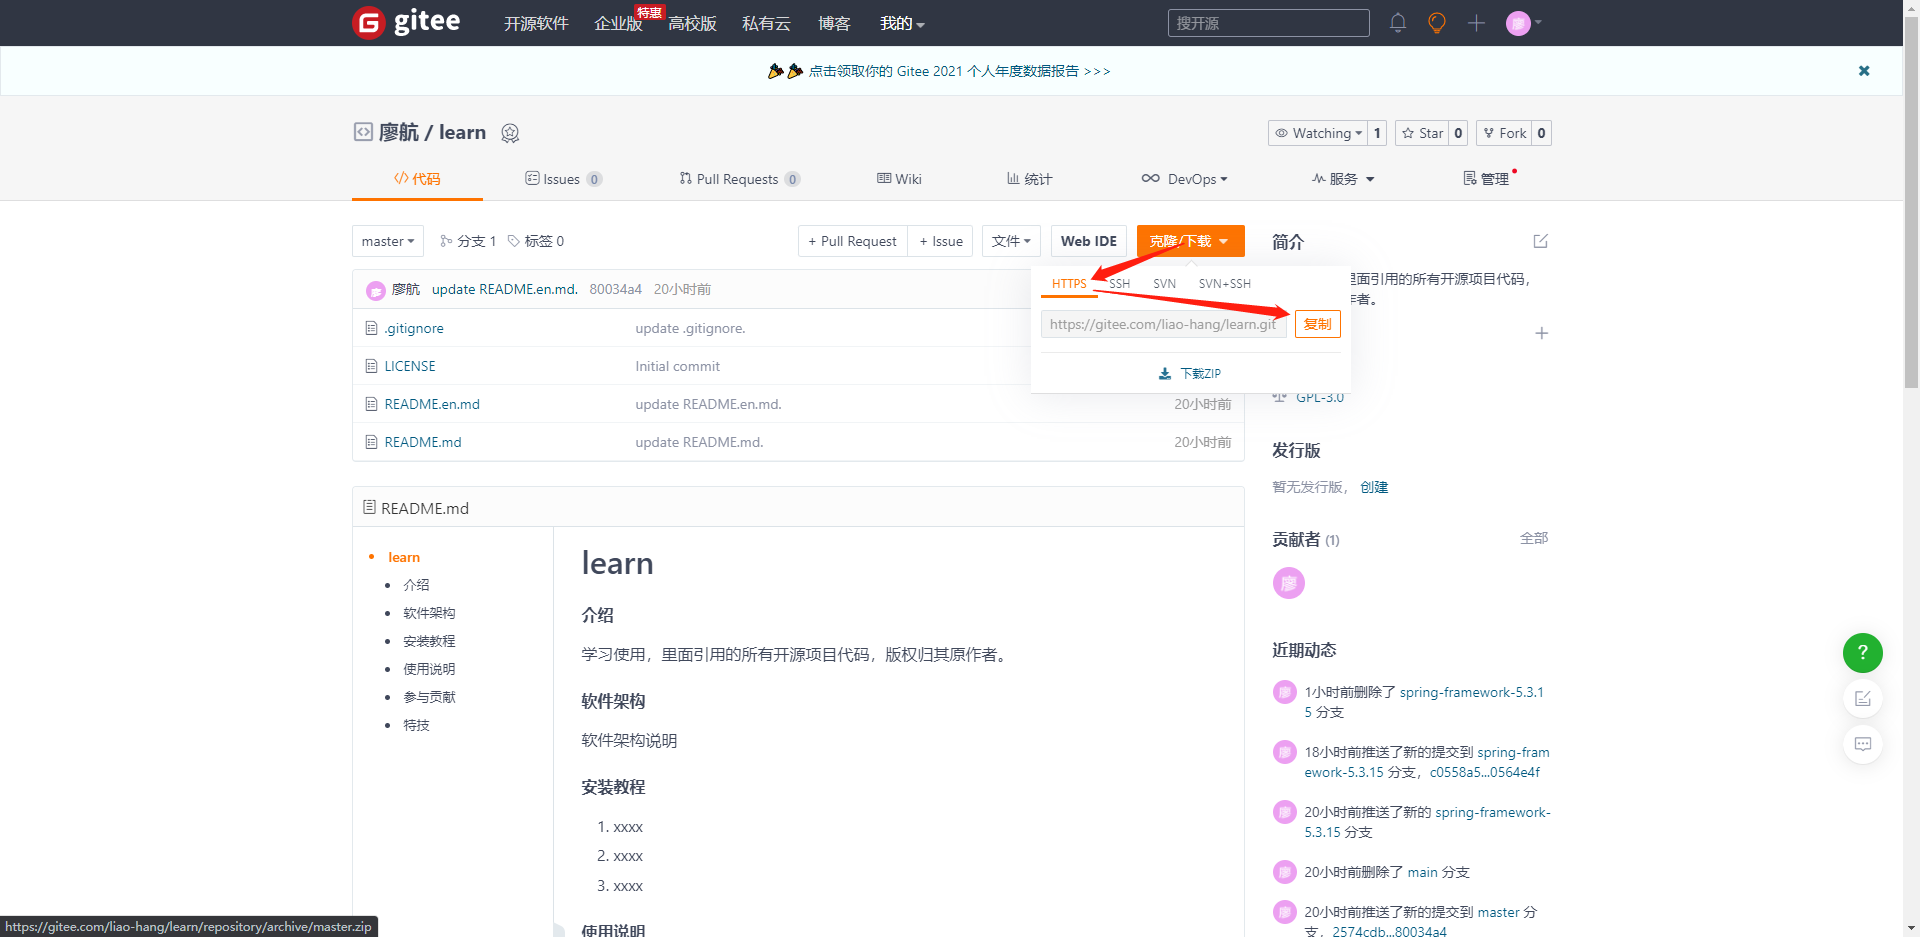Viewport: 1920px width, 937px height.
Task: Click the .gitignore file icon
Action: [371, 328]
